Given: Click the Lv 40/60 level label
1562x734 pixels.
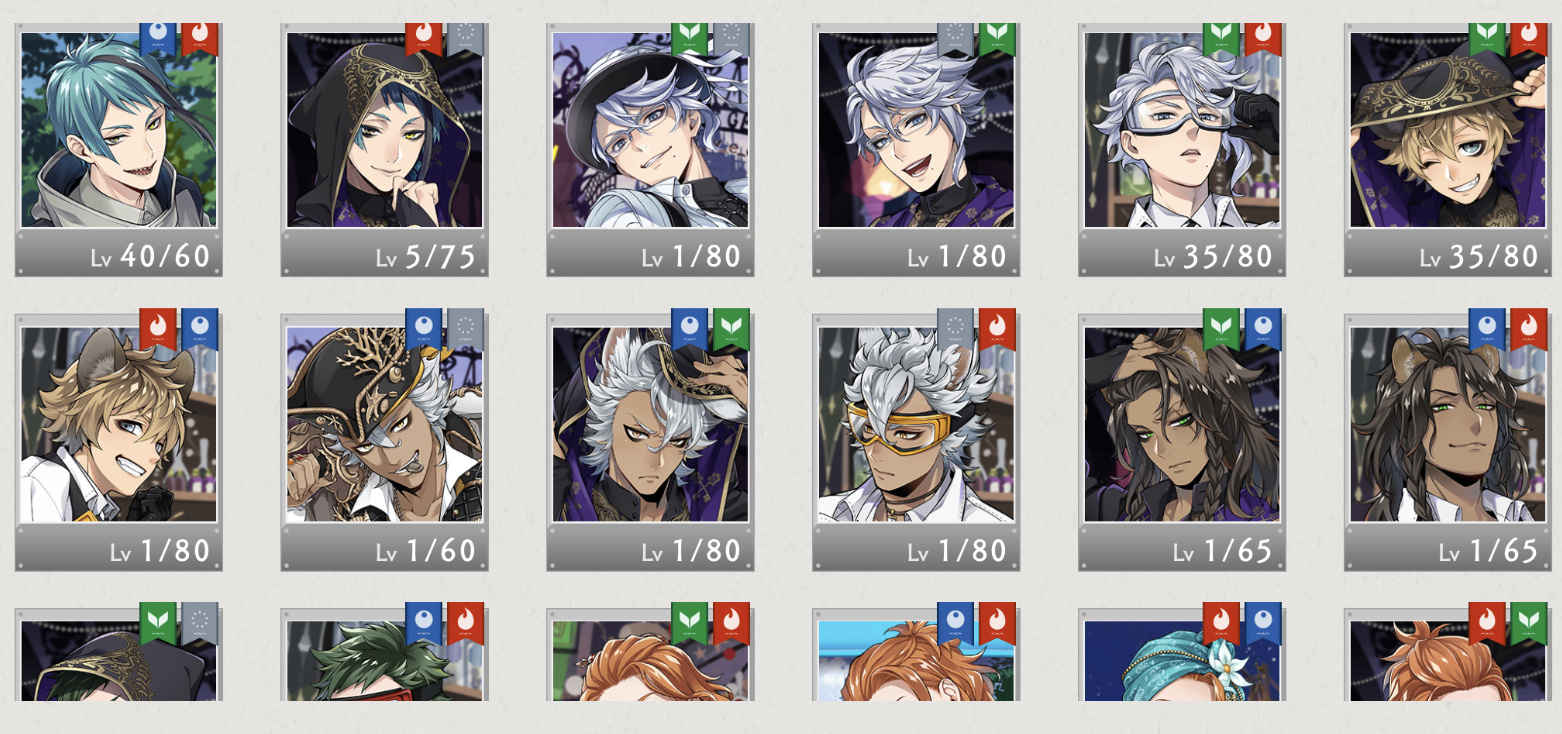Looking at the screenshot, I should click(150, 257).
